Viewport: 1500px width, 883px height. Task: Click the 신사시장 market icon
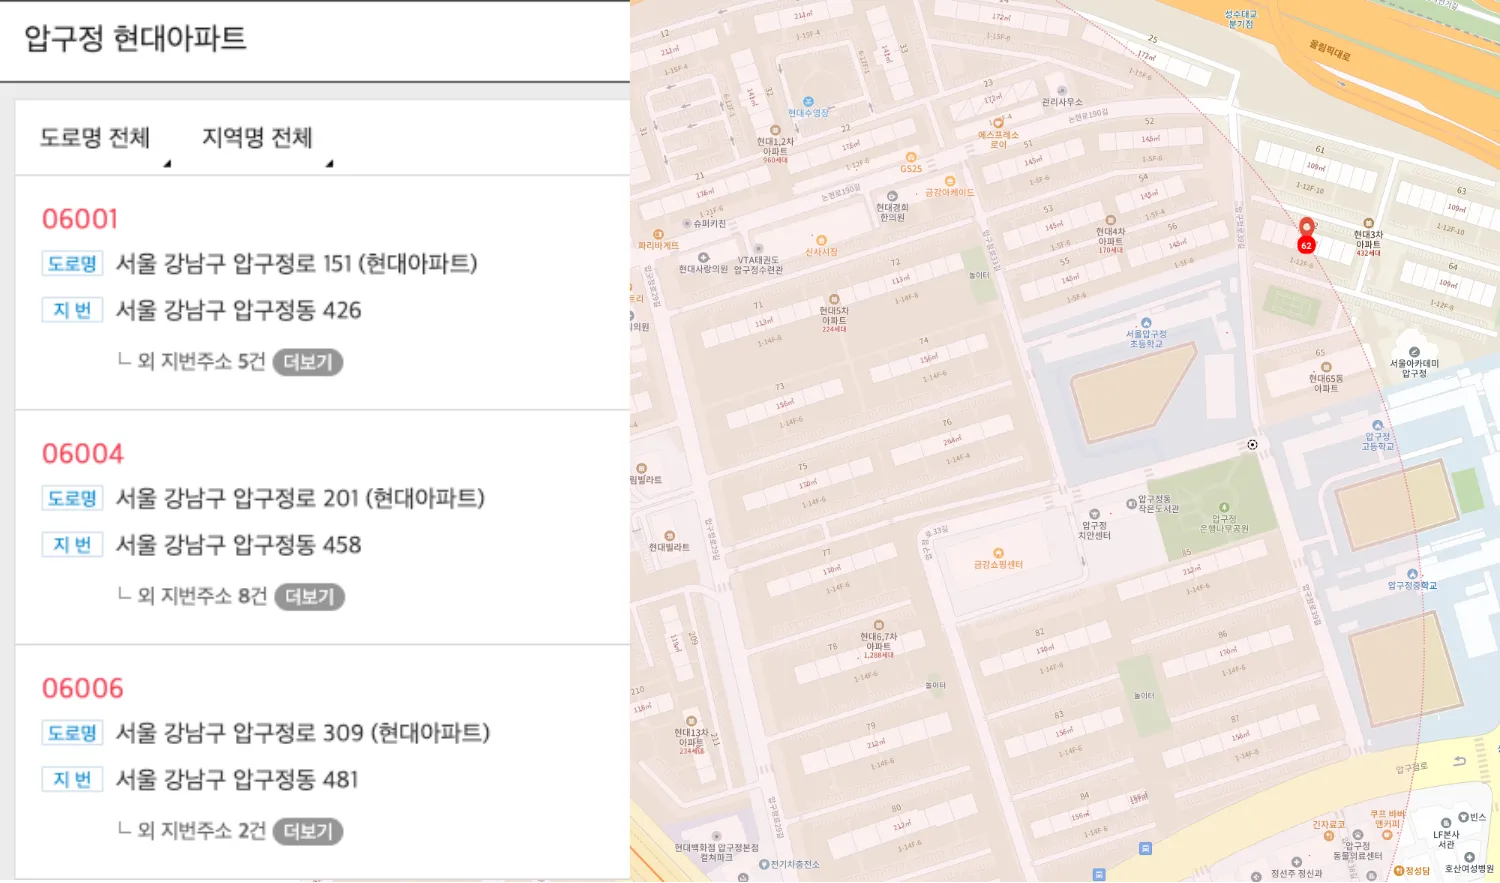[821, 241]
